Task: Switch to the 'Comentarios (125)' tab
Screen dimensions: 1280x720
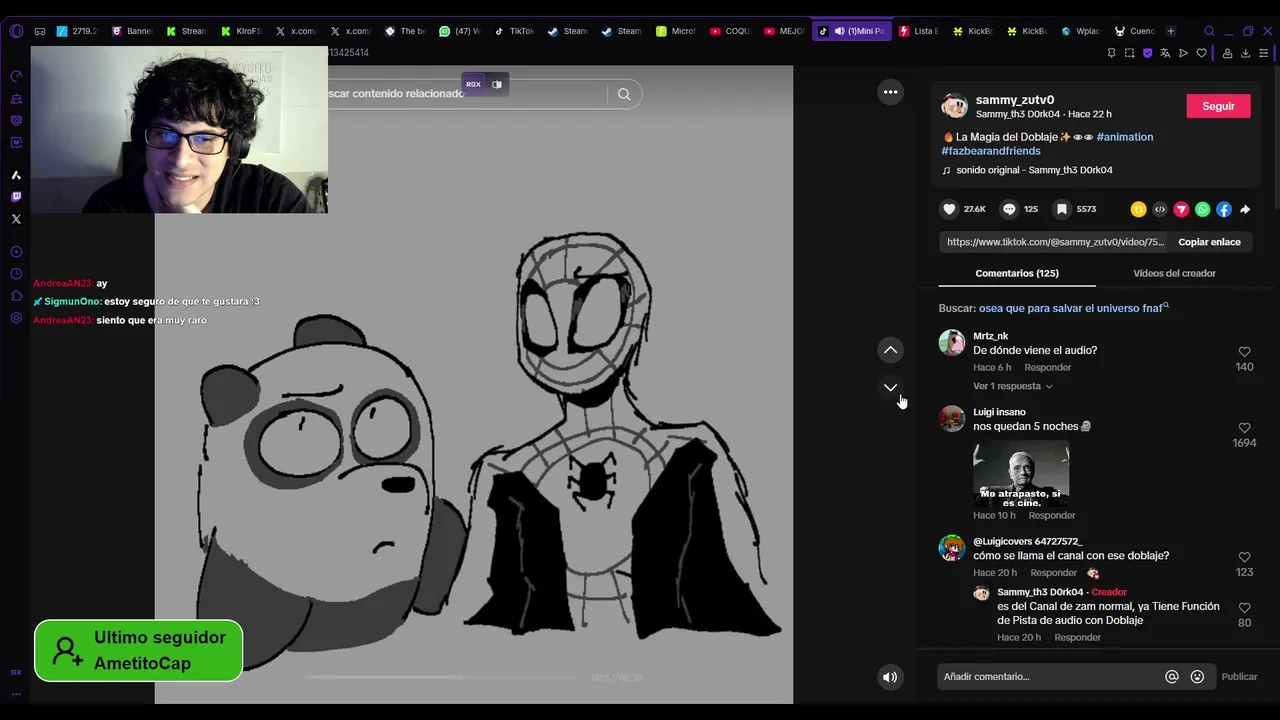Action: click(1017, 273)
